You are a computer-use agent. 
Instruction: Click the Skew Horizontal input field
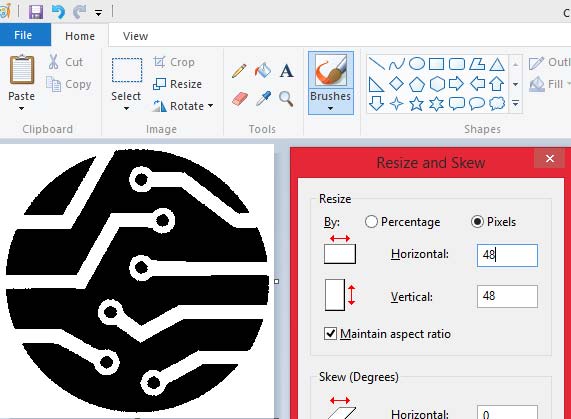coord(507,413)
